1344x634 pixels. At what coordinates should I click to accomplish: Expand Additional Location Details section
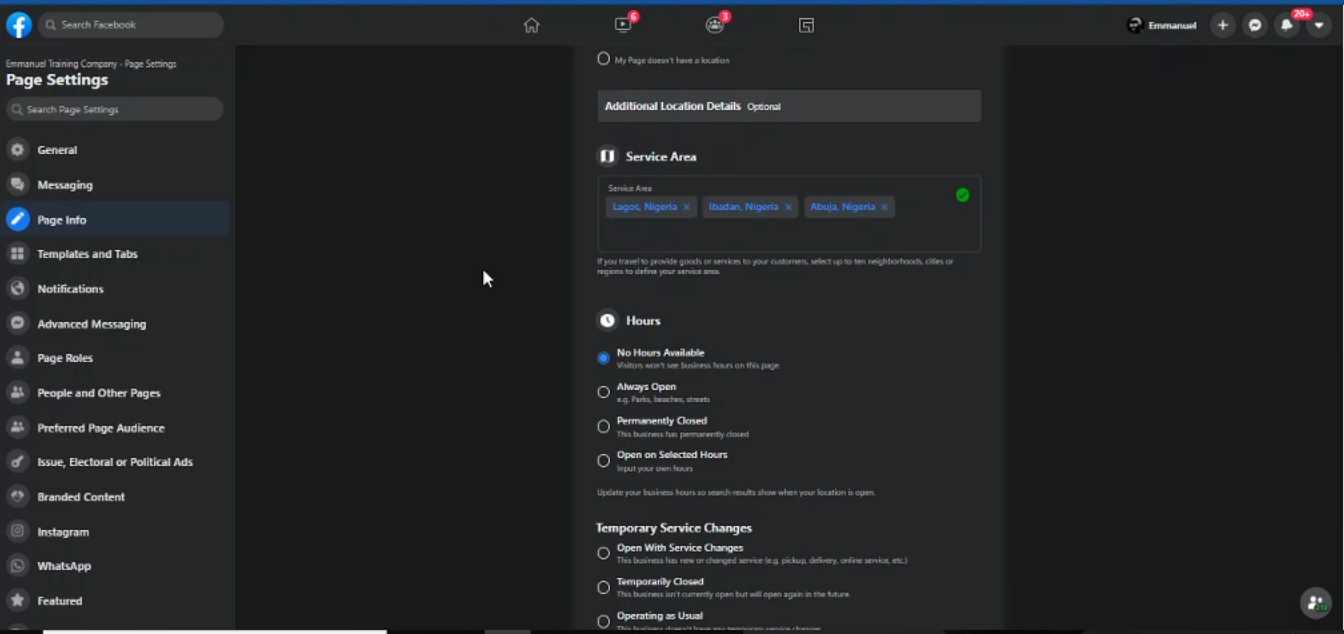click(789, 106)
